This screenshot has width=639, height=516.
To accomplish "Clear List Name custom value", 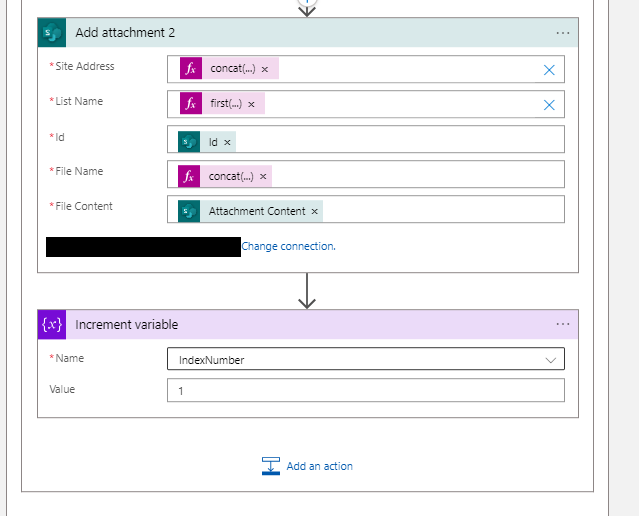I will pos(549,105).
